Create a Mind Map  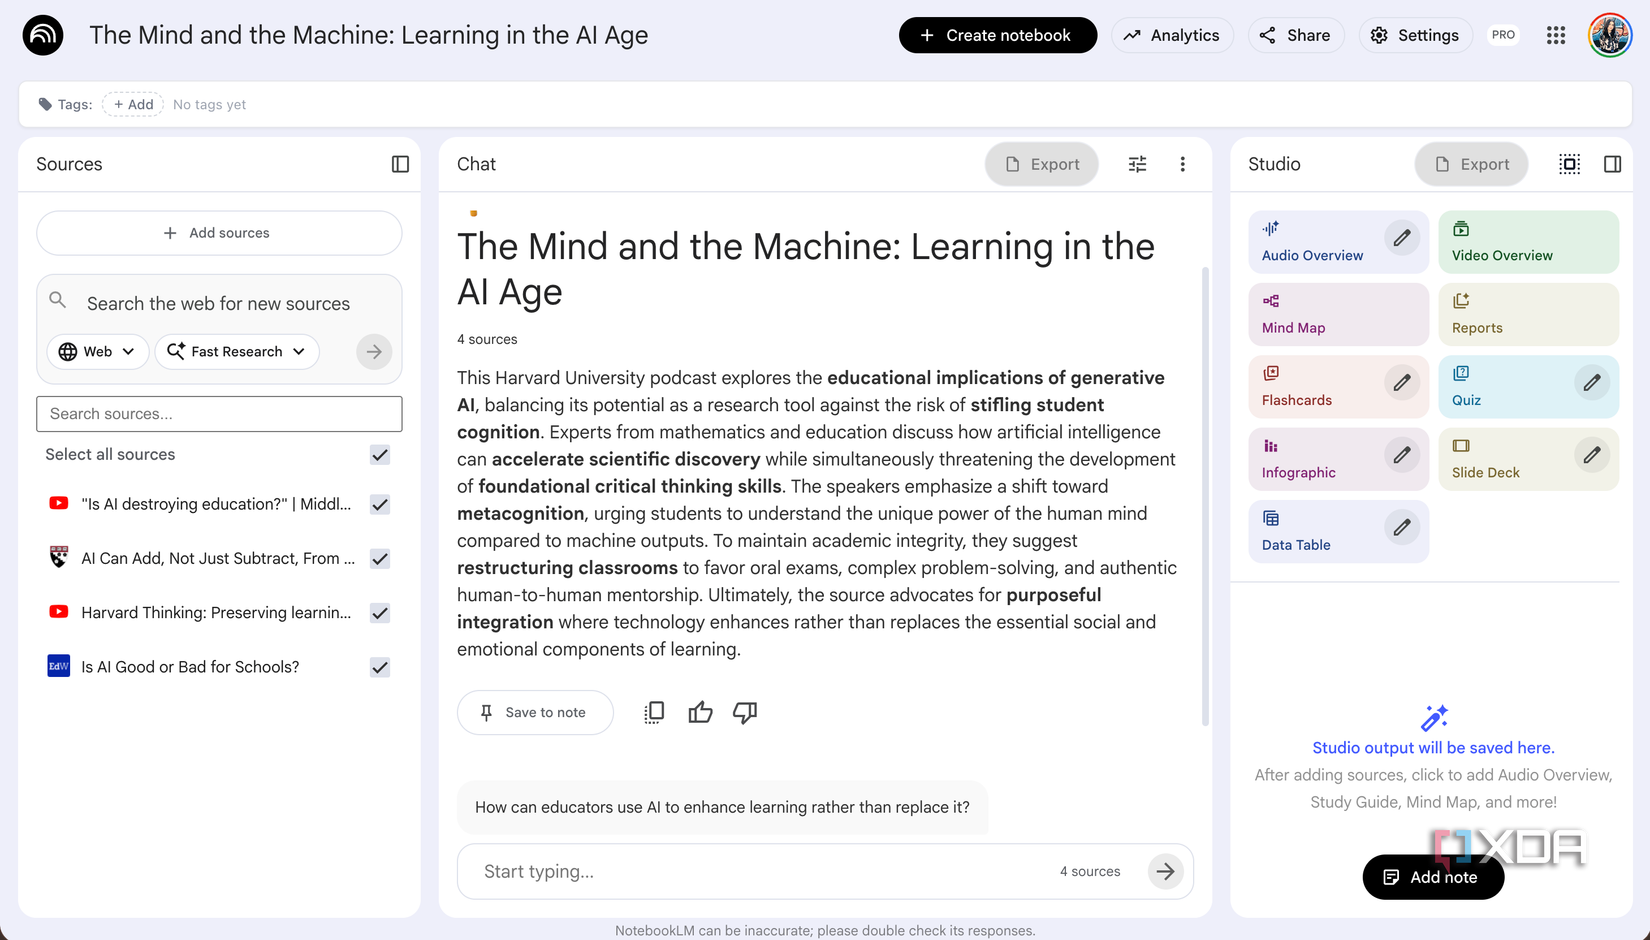[1338, 314]
